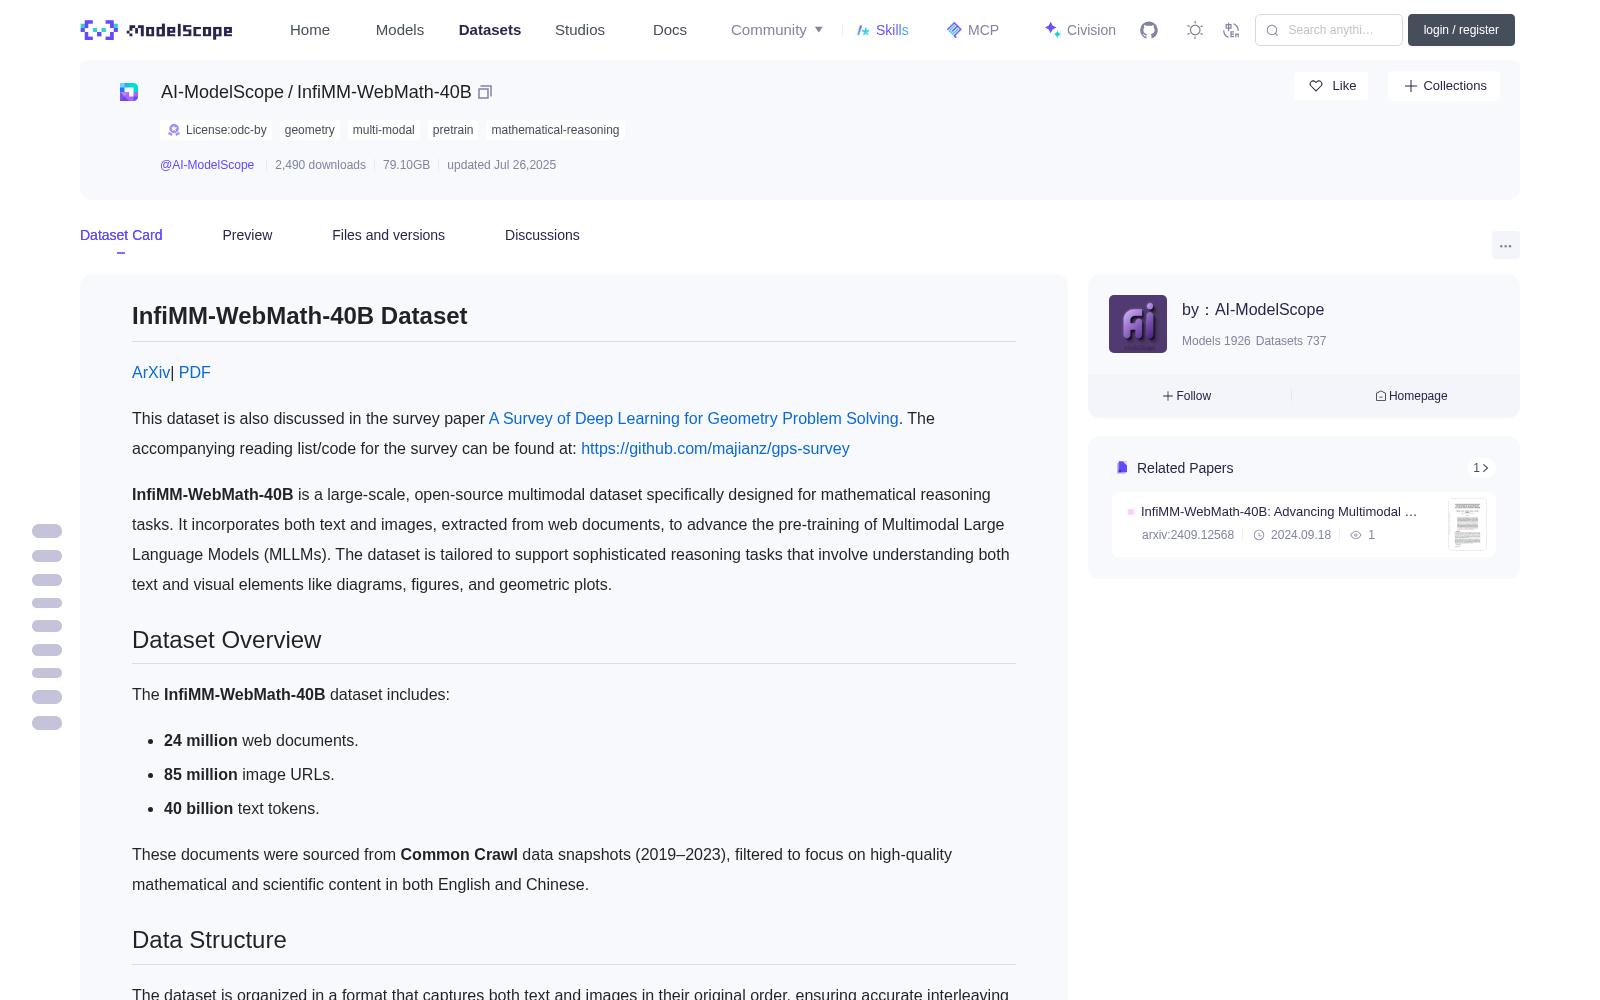Switch language with the translate icon

click(1231, 30)
